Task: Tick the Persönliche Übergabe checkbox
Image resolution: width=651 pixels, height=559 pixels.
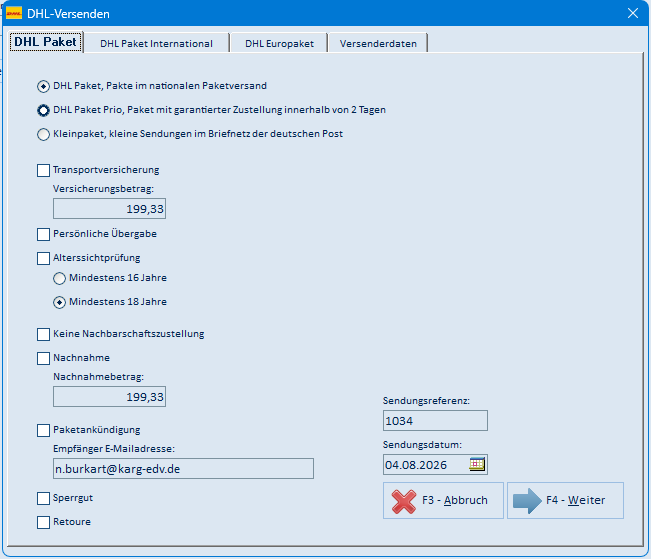Action: click(x=43, y=234)
